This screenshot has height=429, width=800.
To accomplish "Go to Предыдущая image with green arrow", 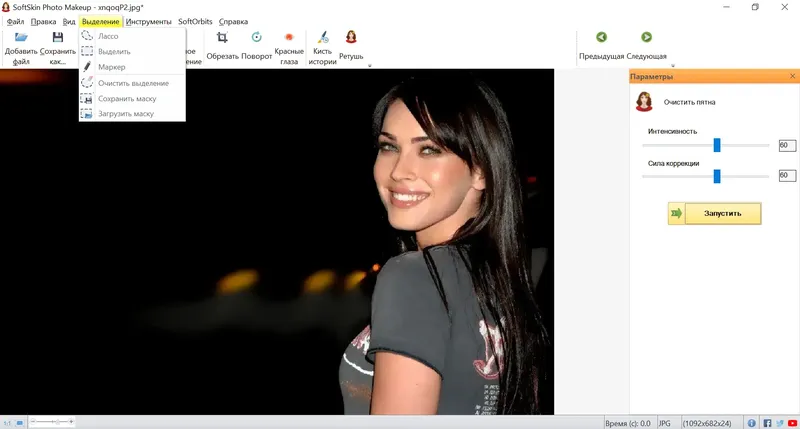I will click(x=602, y=37).
